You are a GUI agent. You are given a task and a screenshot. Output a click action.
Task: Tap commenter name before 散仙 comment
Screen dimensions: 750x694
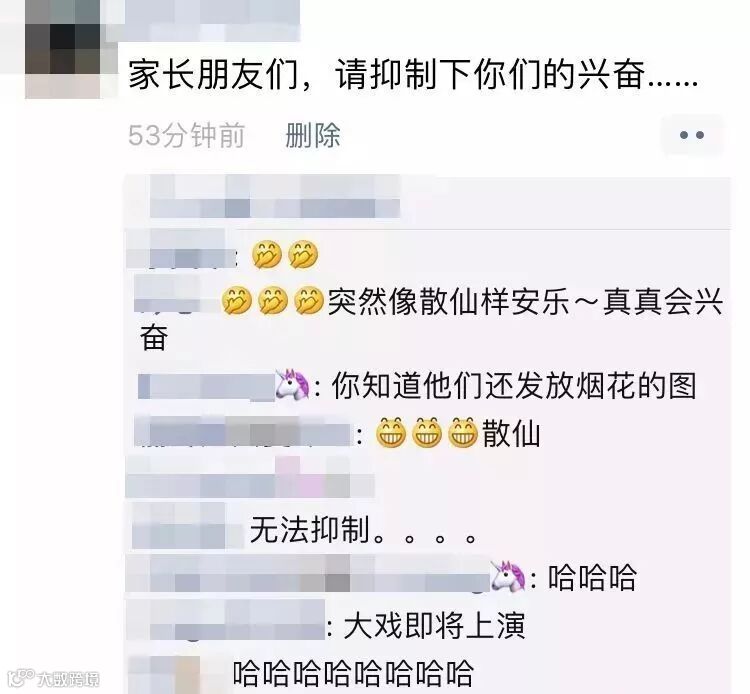[243, 431]
